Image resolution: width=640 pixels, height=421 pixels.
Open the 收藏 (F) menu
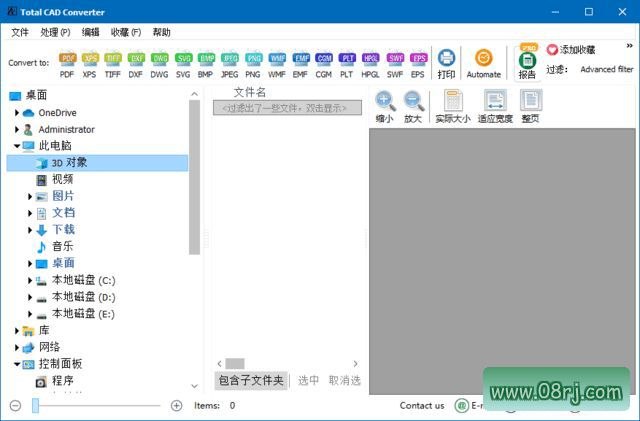[x=126, y=32]
